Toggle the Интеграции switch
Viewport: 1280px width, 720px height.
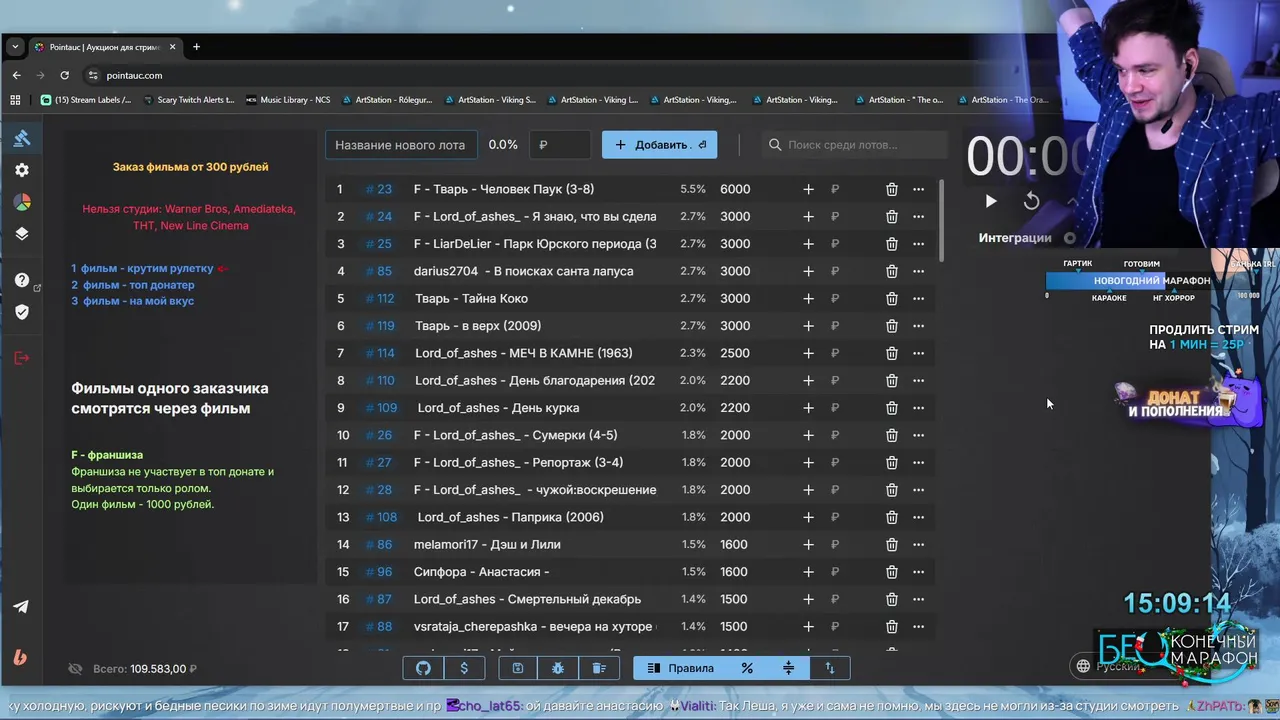[1070, 238]
